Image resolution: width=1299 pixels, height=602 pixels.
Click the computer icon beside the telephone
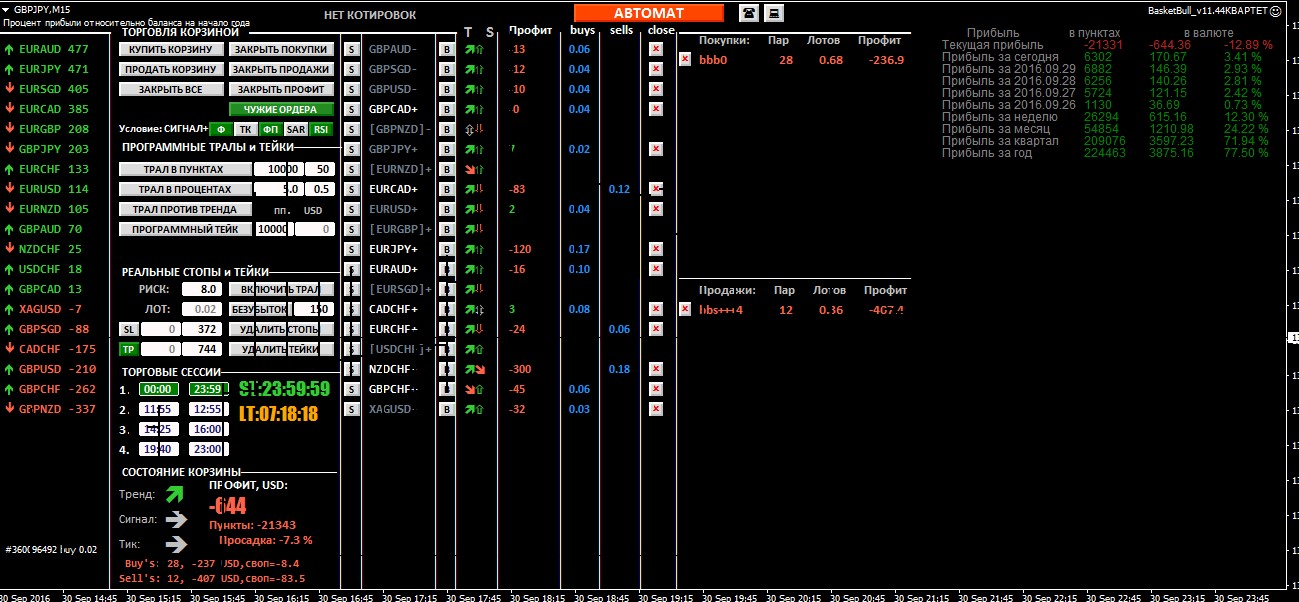(x=774, y=12)
